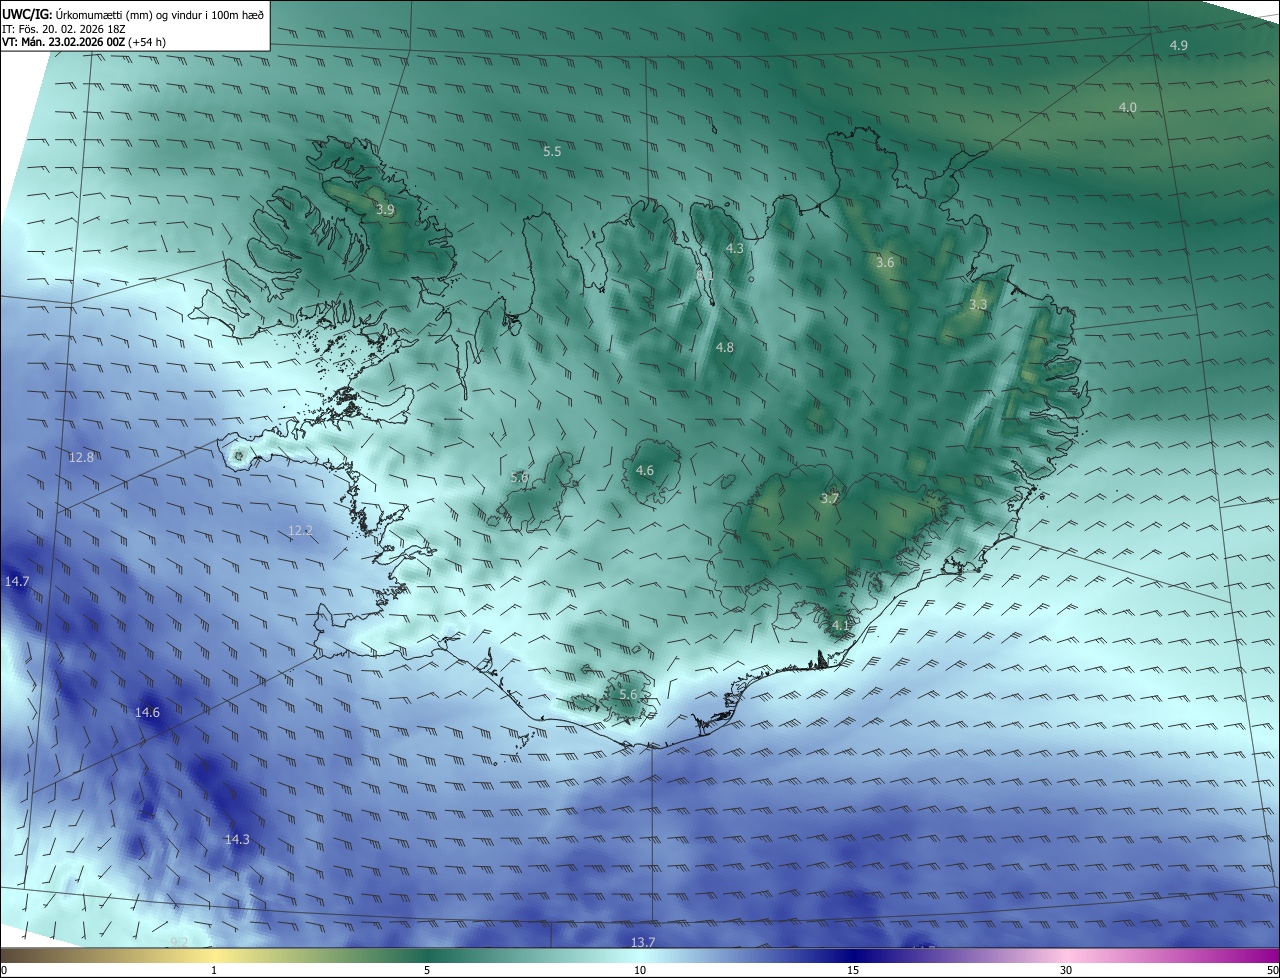Click the '3.7' value on Vatnajökull glacier
The width and height of the screenshot is (1280, 978).
tap(829, 498)
